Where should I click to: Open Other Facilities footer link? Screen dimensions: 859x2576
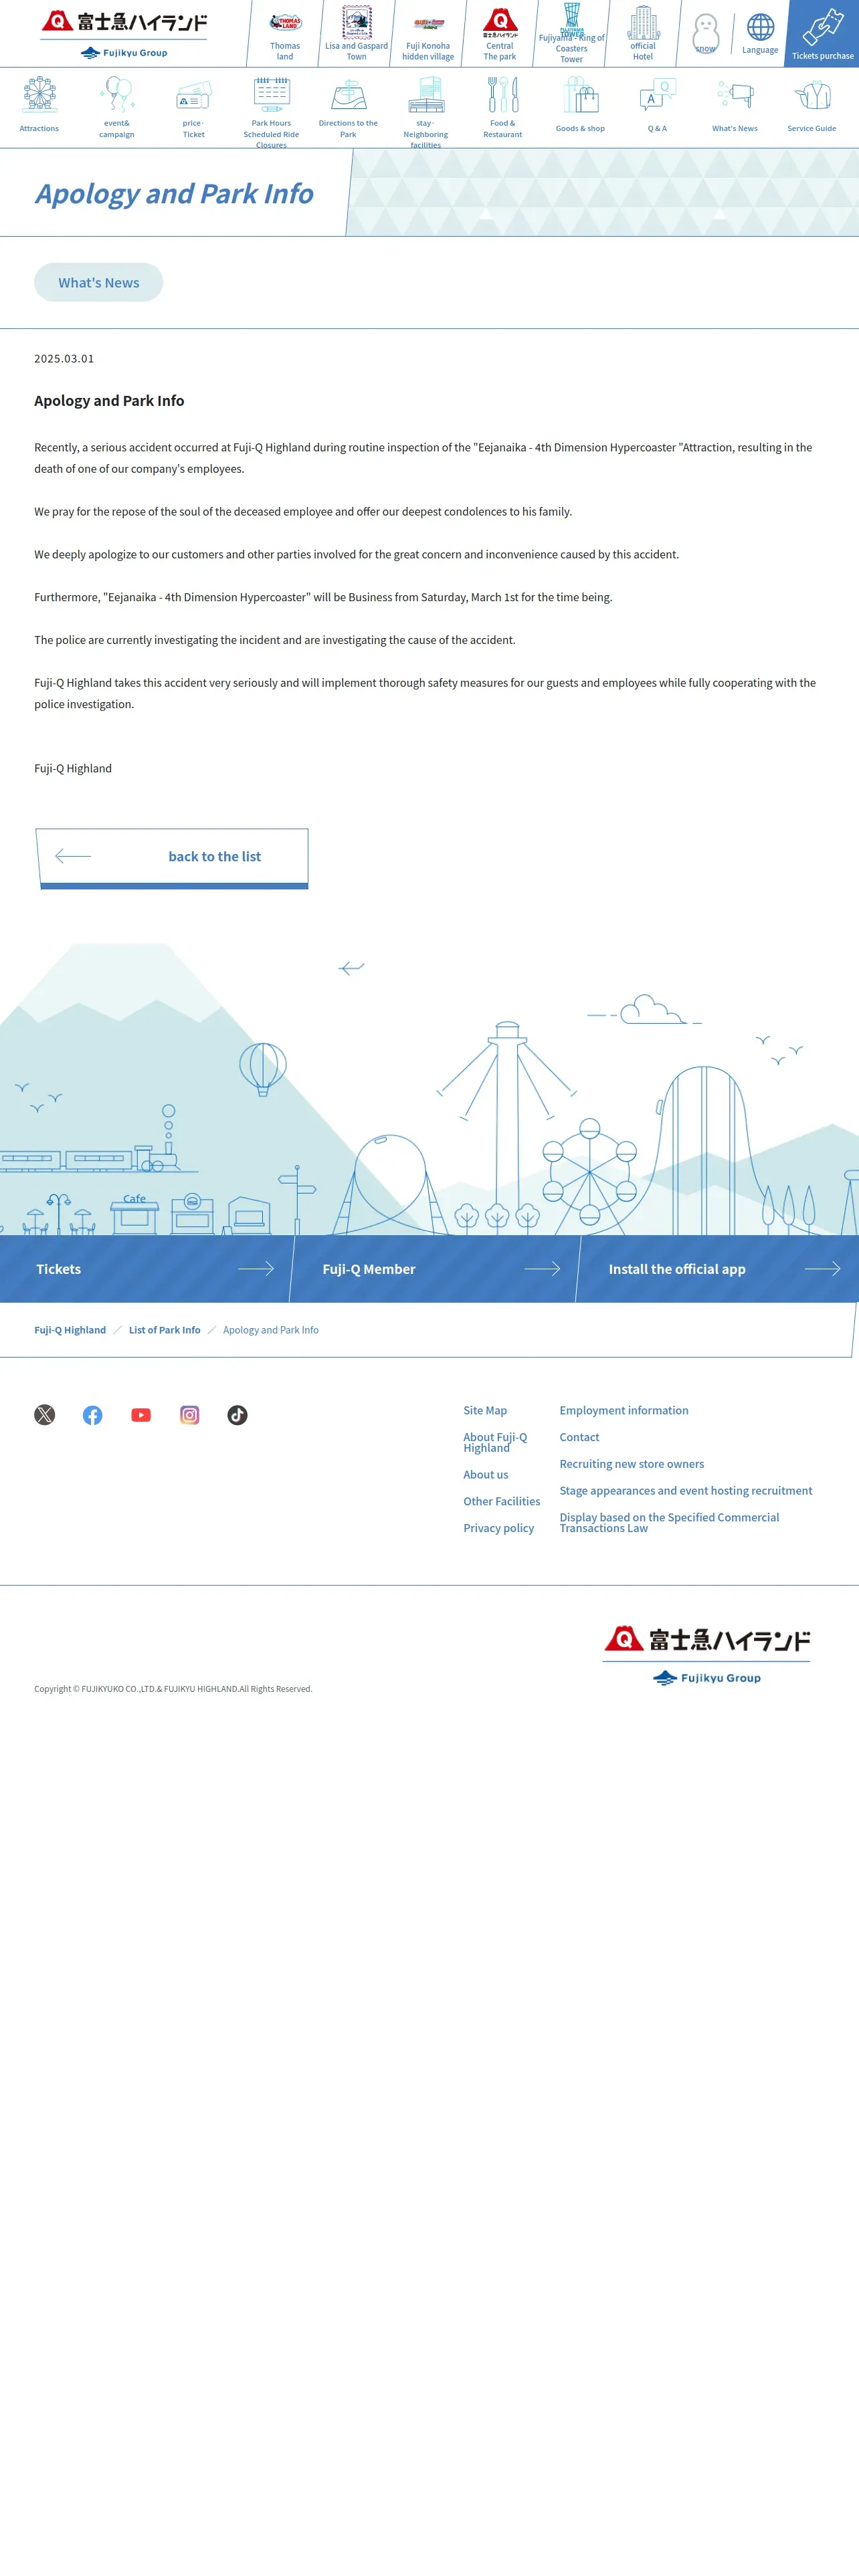[502, 1501]
